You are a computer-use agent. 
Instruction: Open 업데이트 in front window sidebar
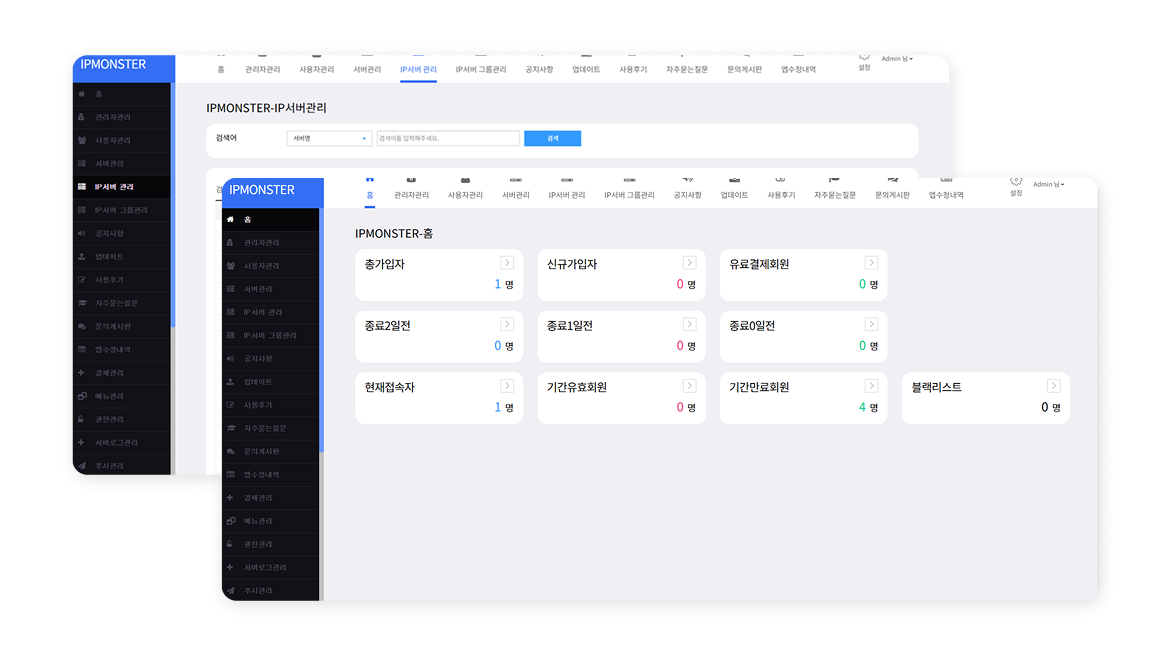[x=271, y=382]
